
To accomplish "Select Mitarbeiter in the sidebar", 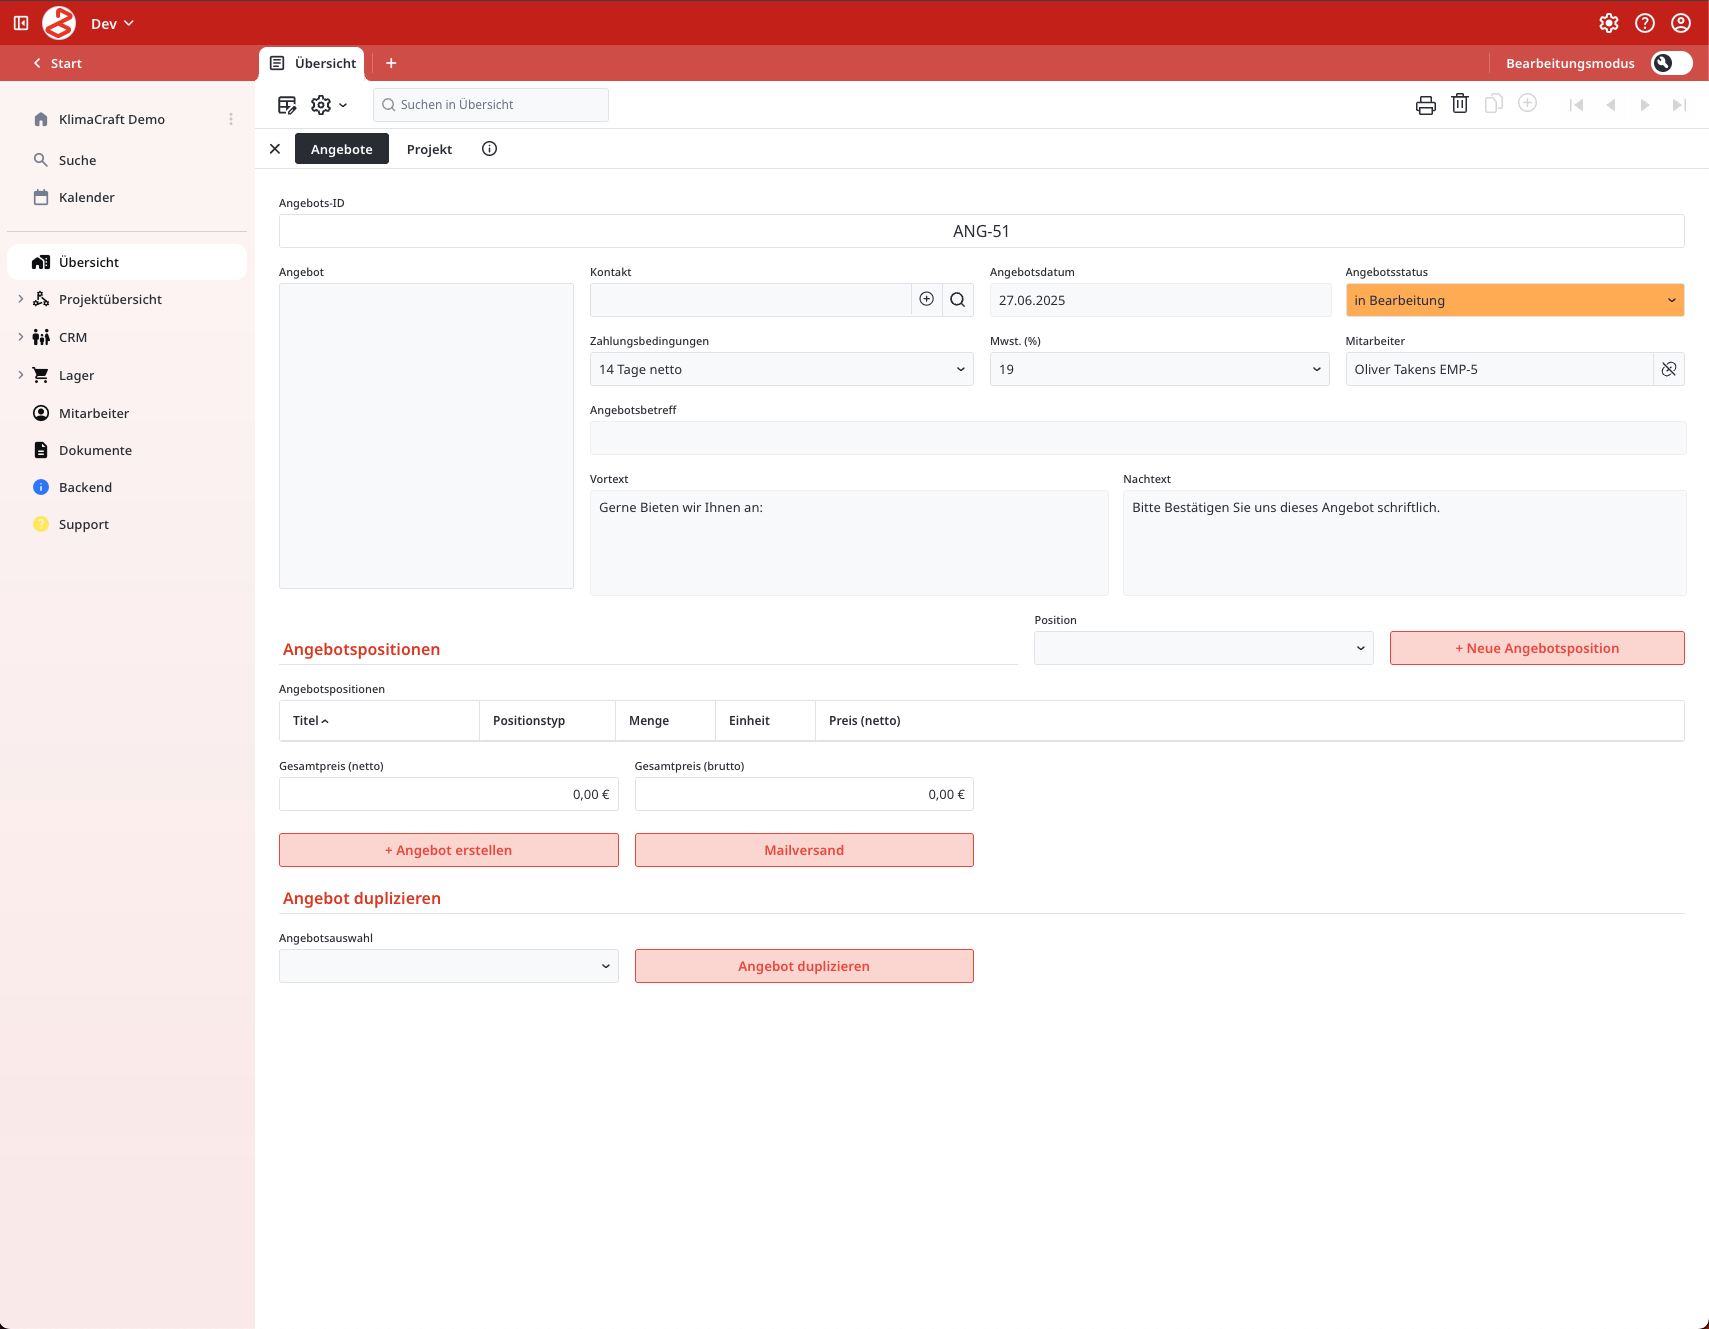I will tap(94, 413).
